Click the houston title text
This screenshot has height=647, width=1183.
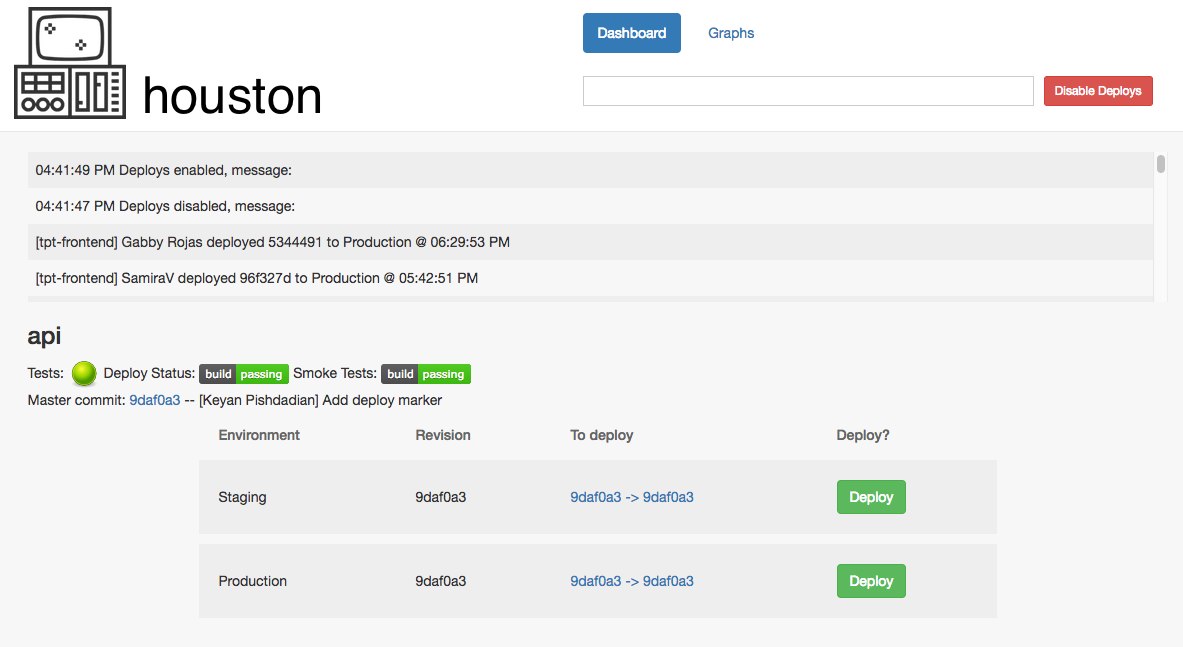click(x=232, y=96)
